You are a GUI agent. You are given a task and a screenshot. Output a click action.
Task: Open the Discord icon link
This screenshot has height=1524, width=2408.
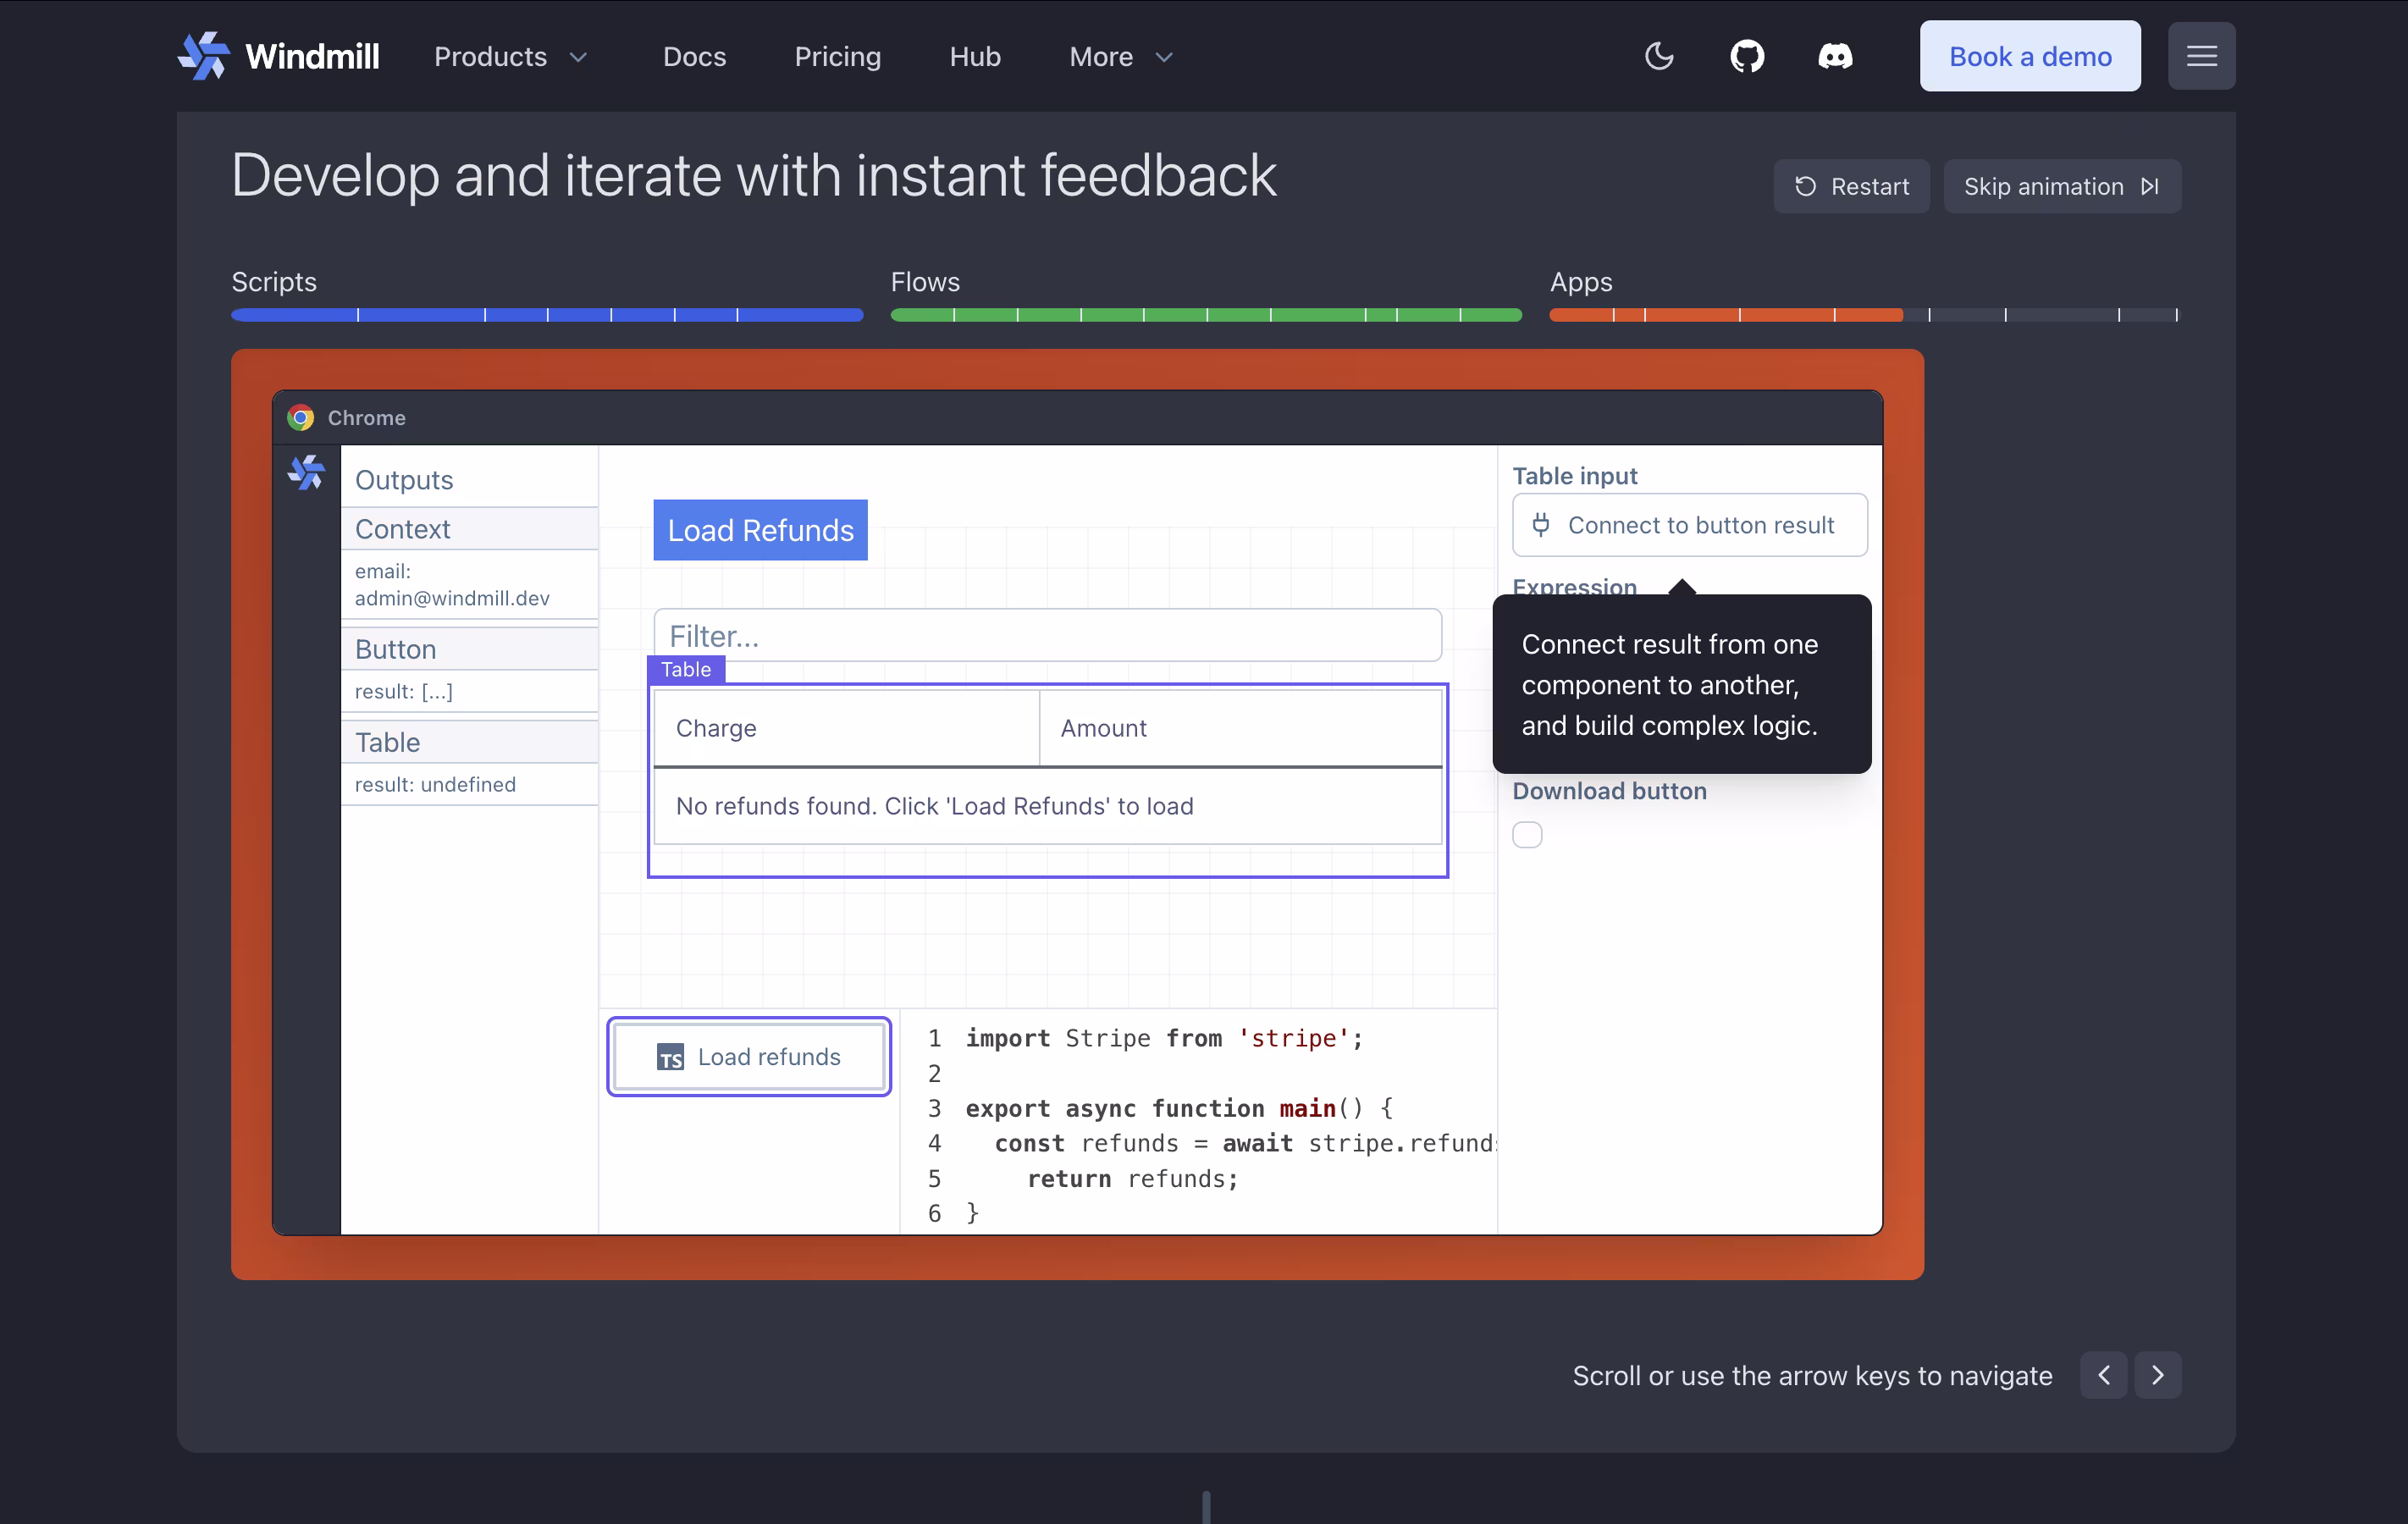pyautogui.click(x=1835, y=56)
